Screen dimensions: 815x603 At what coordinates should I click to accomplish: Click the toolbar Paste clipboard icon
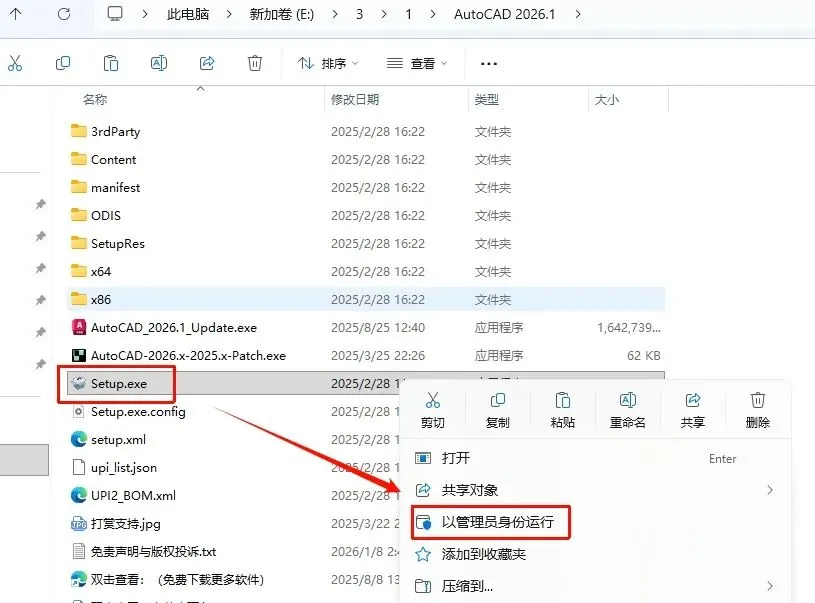click(x=111, y=63)
